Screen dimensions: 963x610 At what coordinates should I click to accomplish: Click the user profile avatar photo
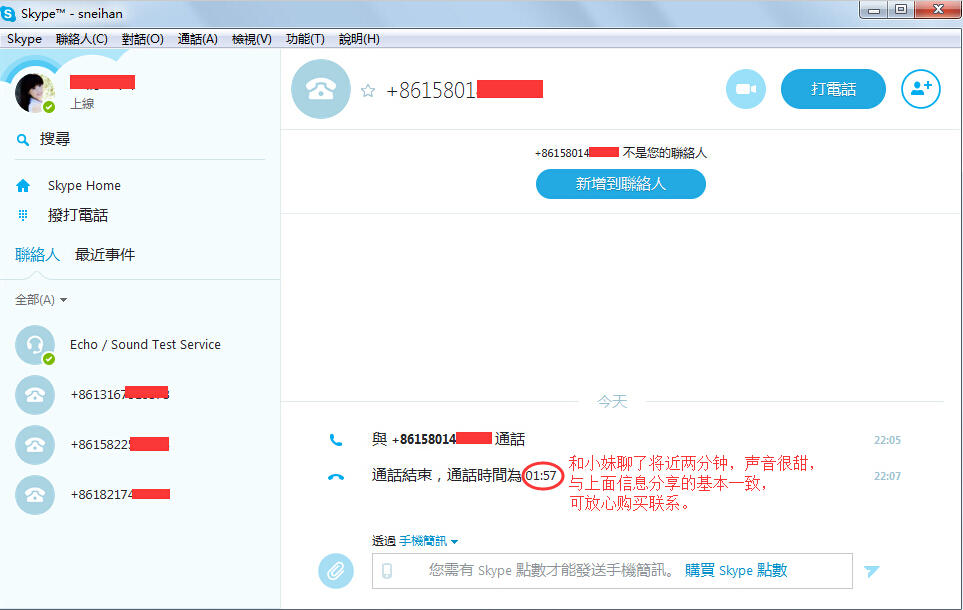[34, 93]
